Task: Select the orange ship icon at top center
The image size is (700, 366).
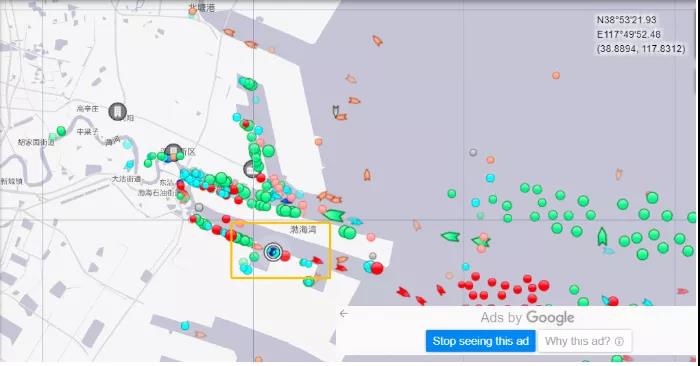Action: [378, 41]
